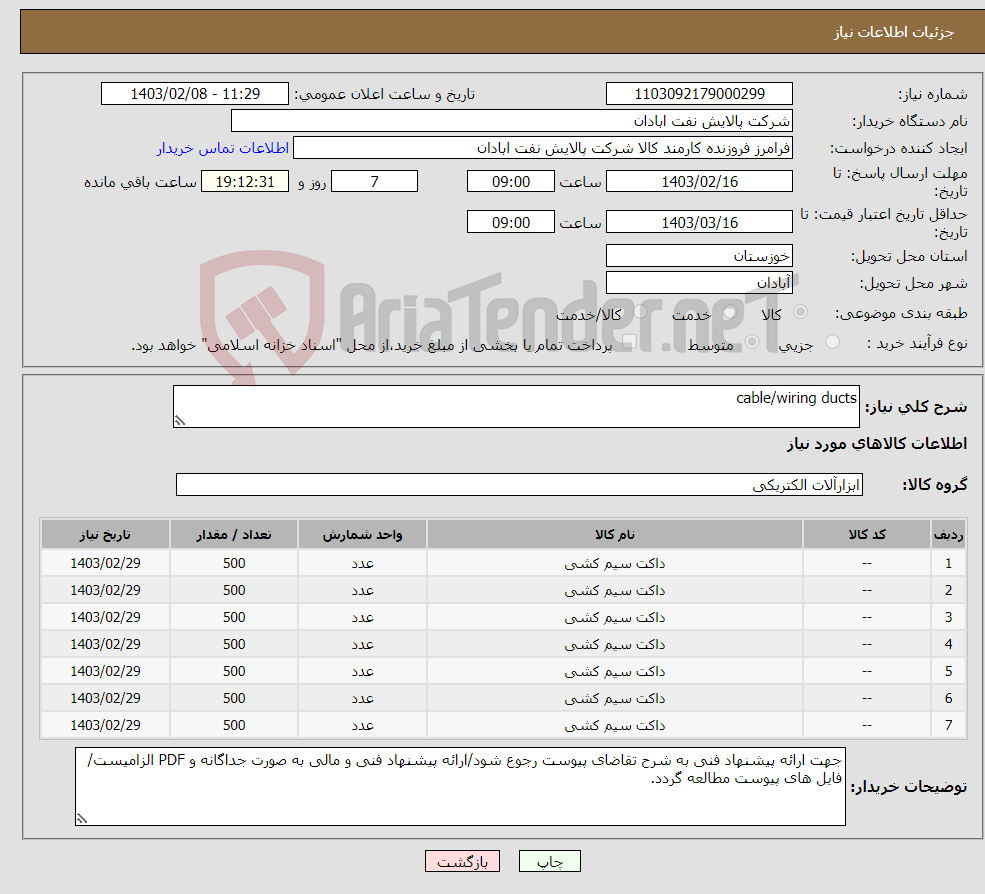Click the remaining days field showing 7
Viewport: 985px width, 894px height.
[x=374, y=182]
